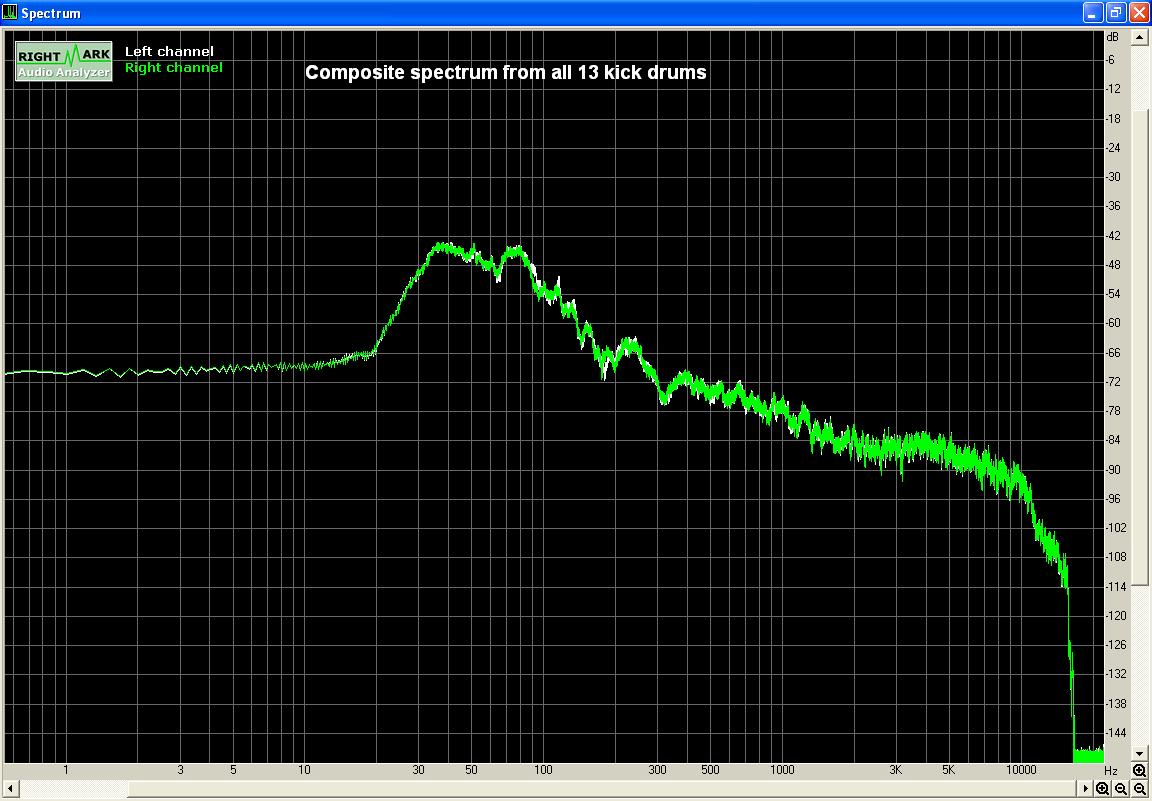Click the '-90' dB axis label
Image resolution: width=1152 pixels, height=801 pixels.
tap(1113, 470)
